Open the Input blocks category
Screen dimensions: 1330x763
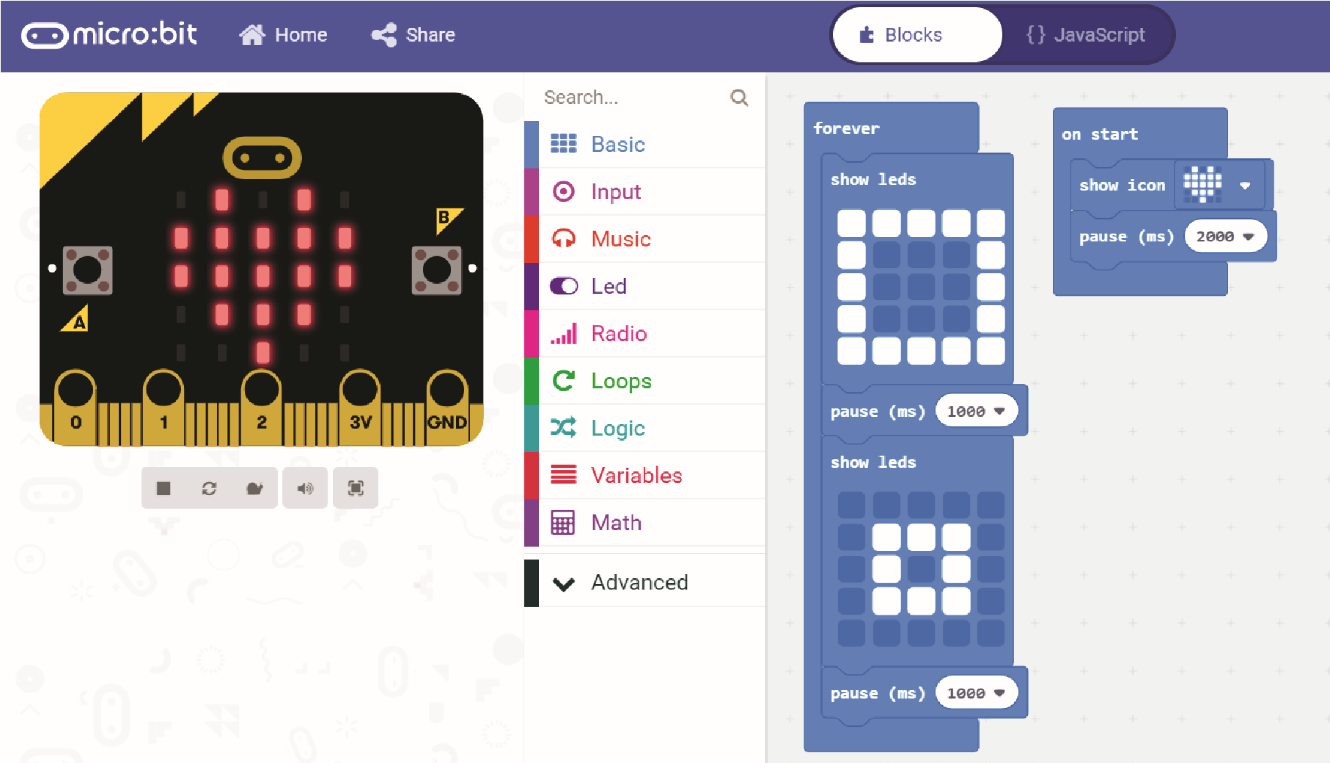(644, 191)
